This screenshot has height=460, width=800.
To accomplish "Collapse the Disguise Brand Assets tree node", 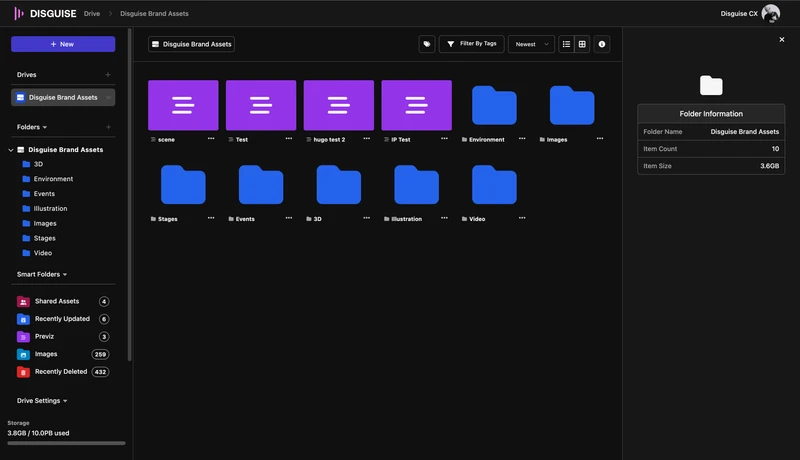I will click(x=11, y=150).
